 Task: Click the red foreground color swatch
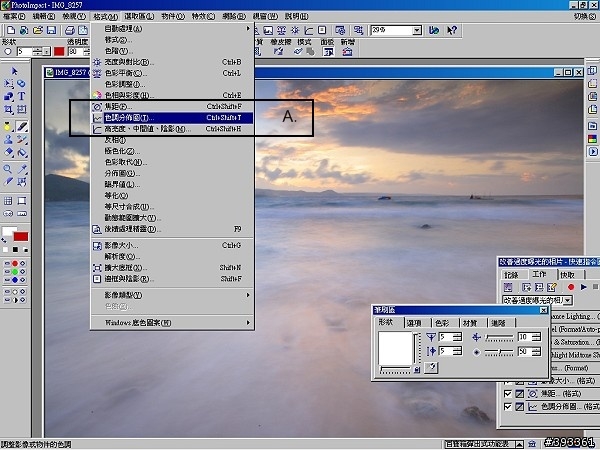tap(21, 237)
